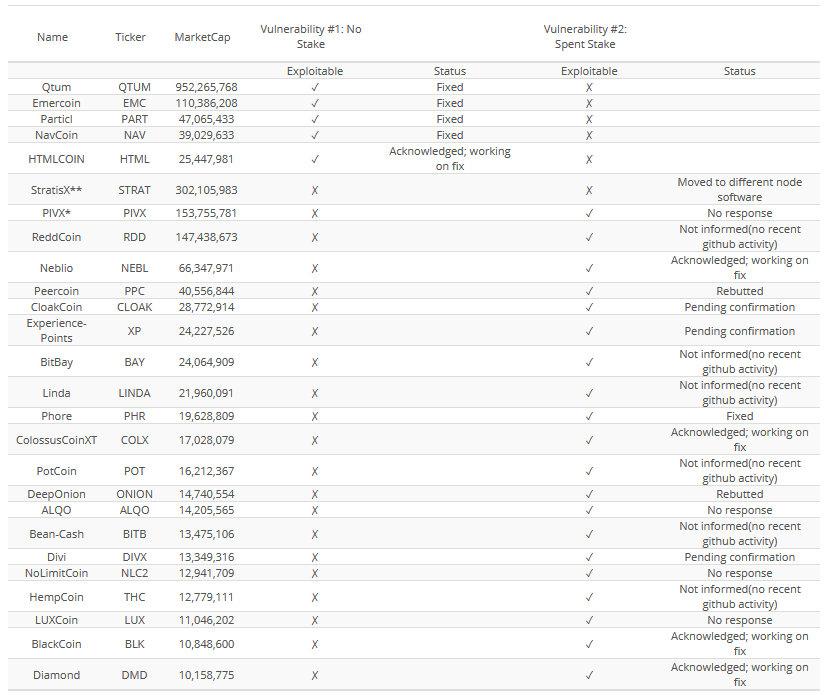Click the HTMLCOIN No Stake checkmark
The width and height of the screenshot is (828, 695).
click(x=314, y=159)
